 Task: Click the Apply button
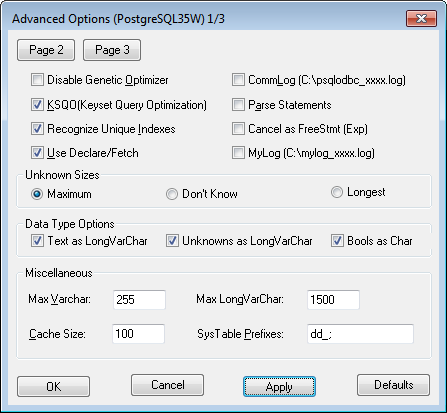pyautogui.click(x=279, y=387)
